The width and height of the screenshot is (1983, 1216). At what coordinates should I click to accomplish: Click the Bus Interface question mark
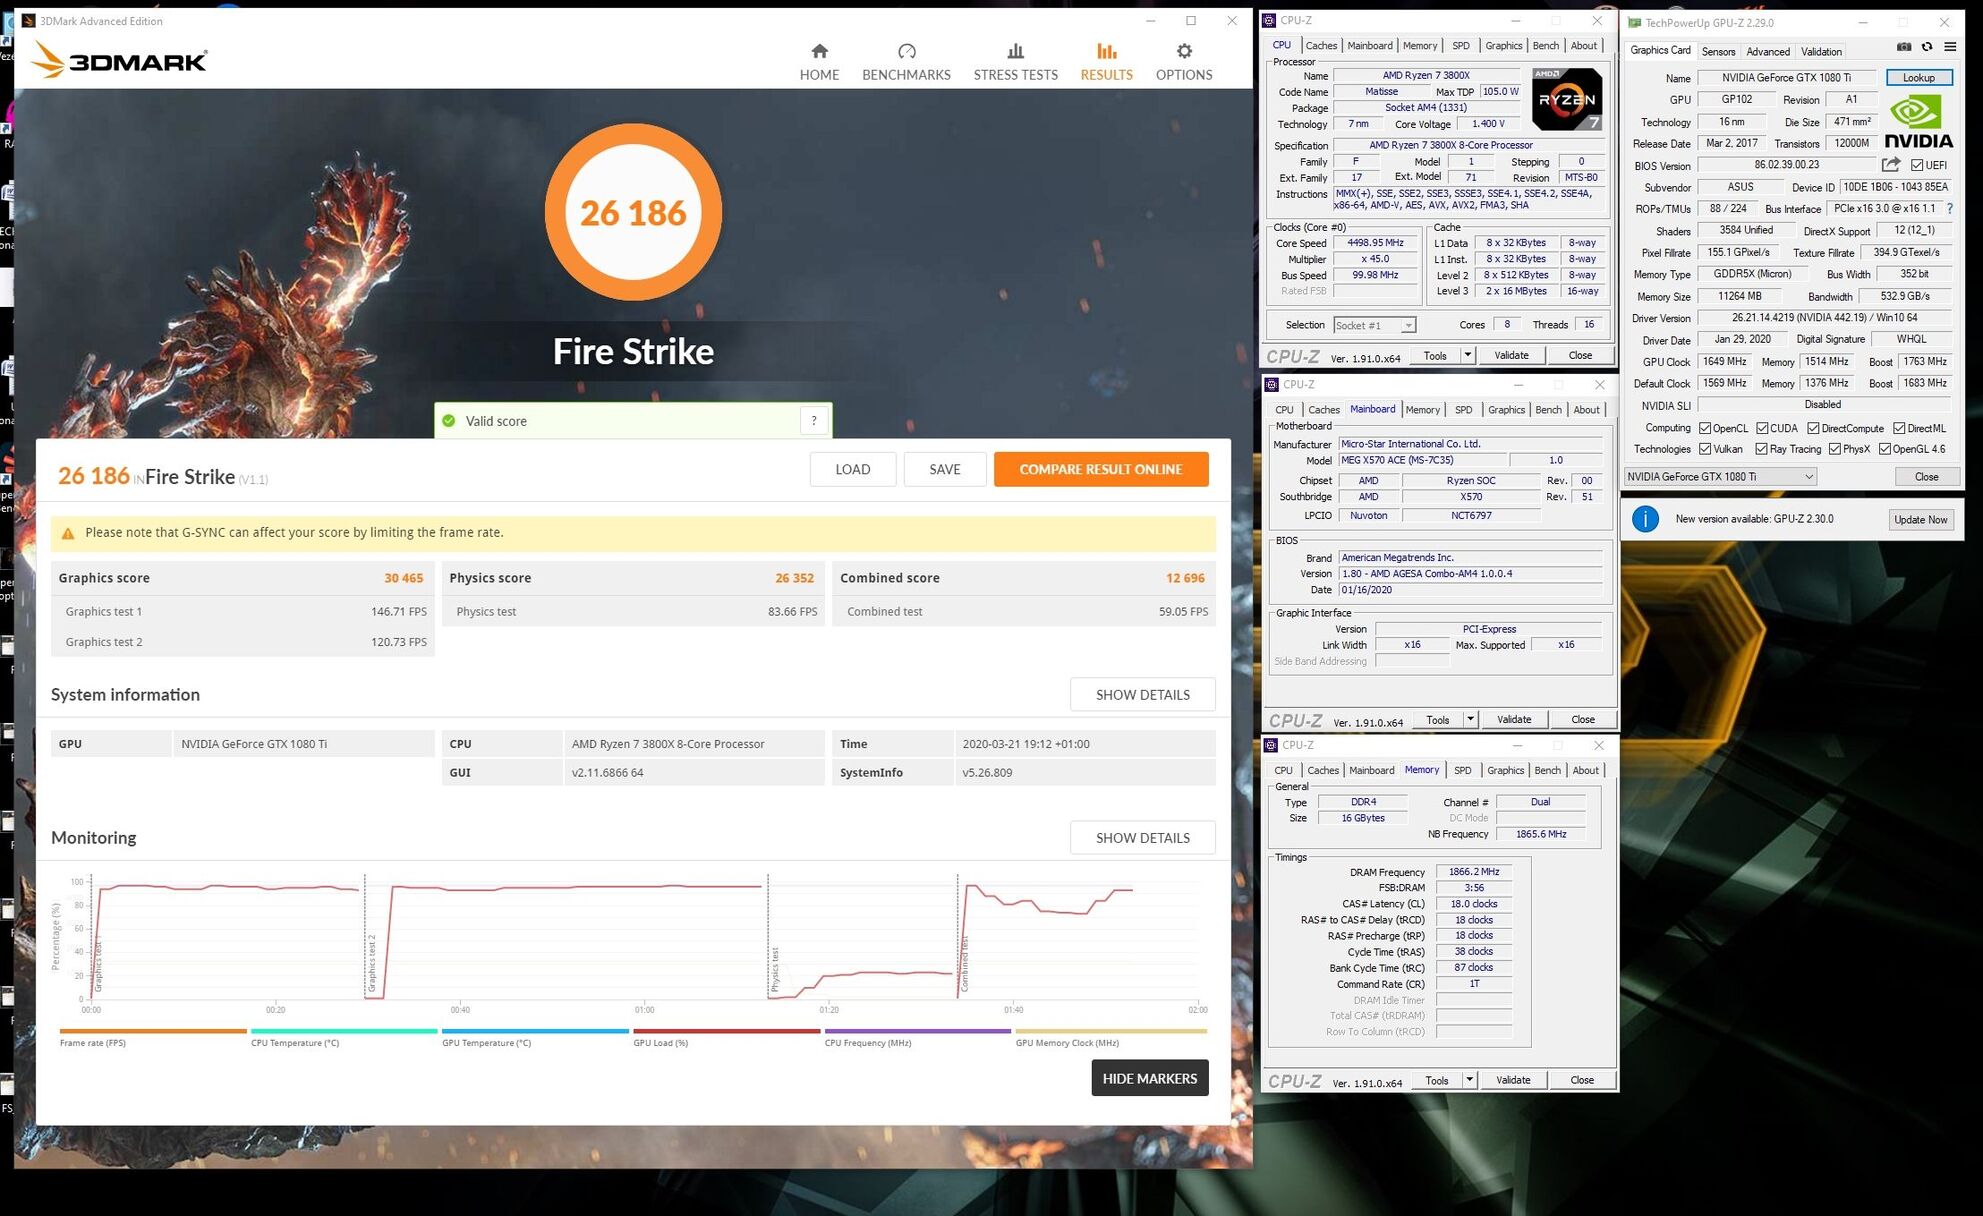click(x=1949, y=209)
